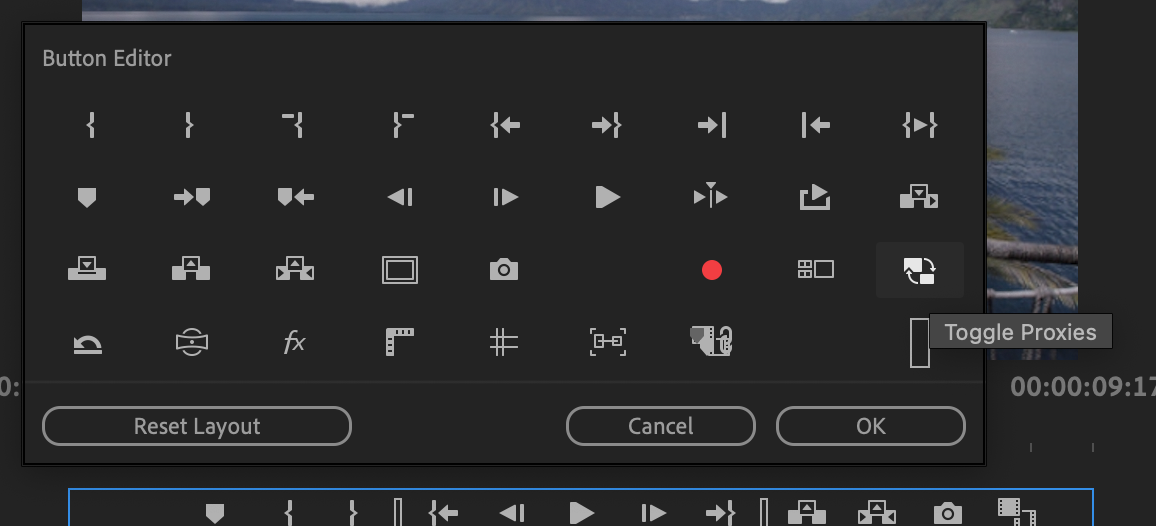Choose the Global FX Mute fx icon

click(x=294, y=342)
